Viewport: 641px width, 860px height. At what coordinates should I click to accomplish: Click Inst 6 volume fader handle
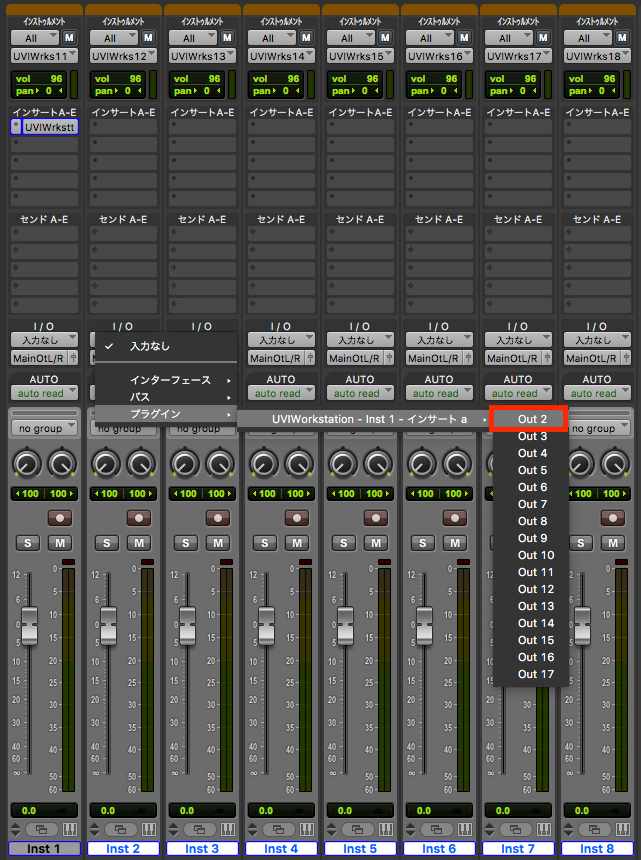[x=424, y=626]
